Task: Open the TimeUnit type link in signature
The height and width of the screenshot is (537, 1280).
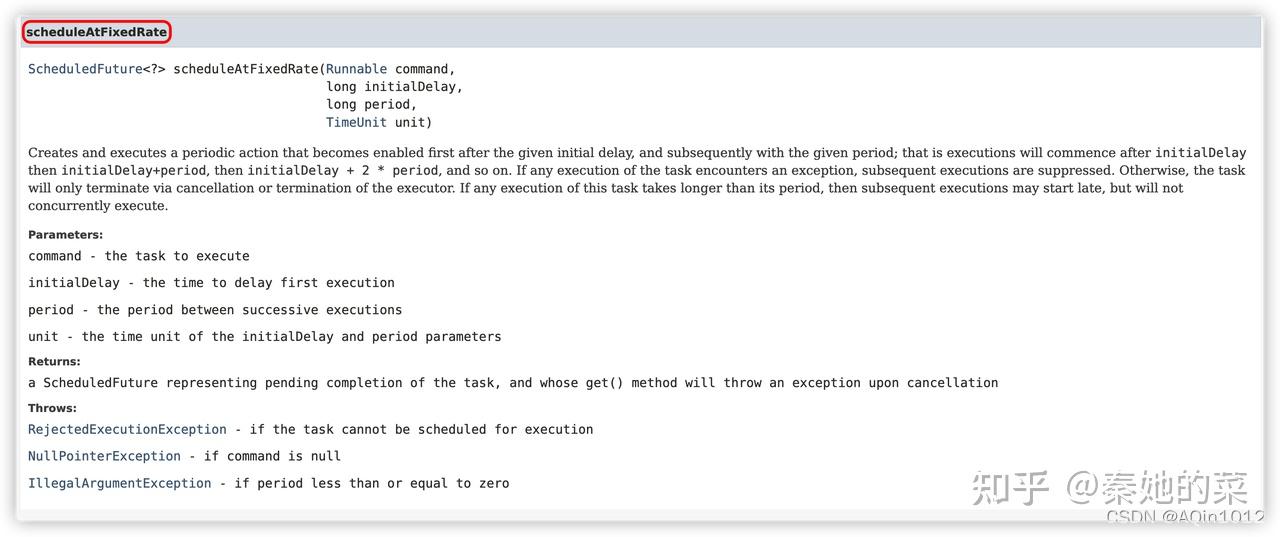Action: tap(356, 122)
